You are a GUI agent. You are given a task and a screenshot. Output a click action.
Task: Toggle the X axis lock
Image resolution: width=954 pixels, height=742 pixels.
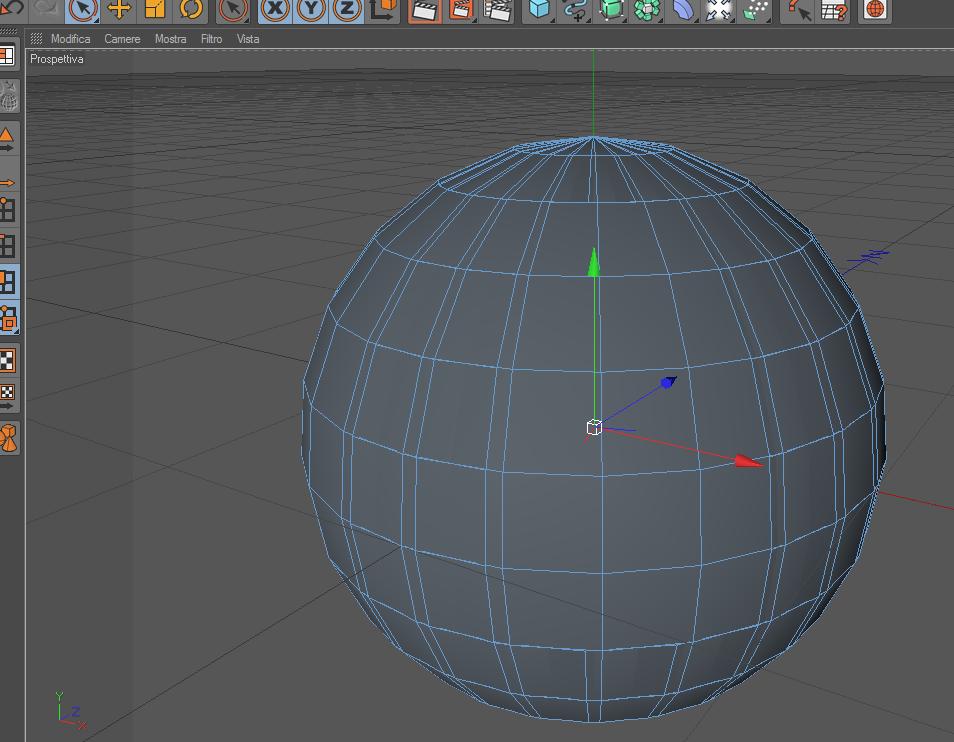click(x=275, y=10)
